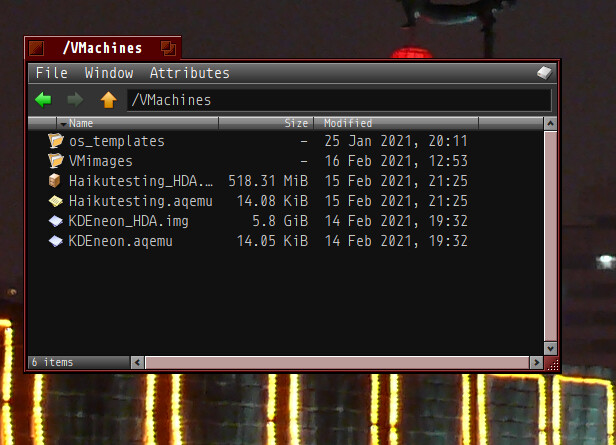Sort by the Modified column header
The height and width of the screenshot is (445, 616).
(x=396, y=123)
